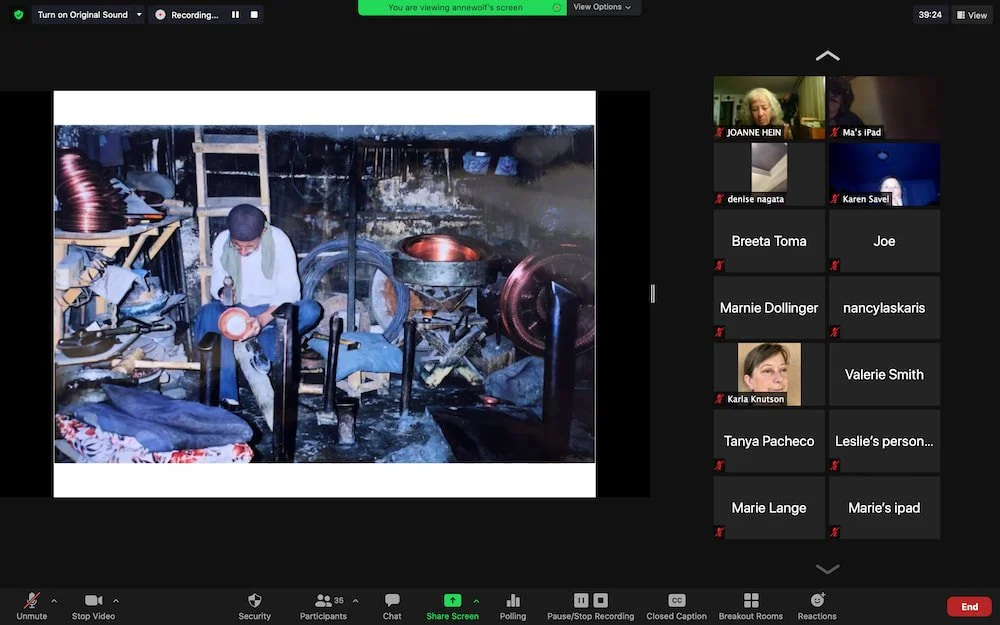The image size is (1000, 625).
Task: Click muted mic icon on Tanya Pacheco tile
Action: point(719,466)
